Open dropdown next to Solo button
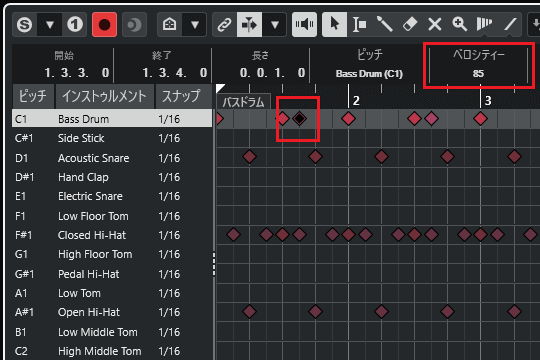540x360 pixels. tap(50, 24)
